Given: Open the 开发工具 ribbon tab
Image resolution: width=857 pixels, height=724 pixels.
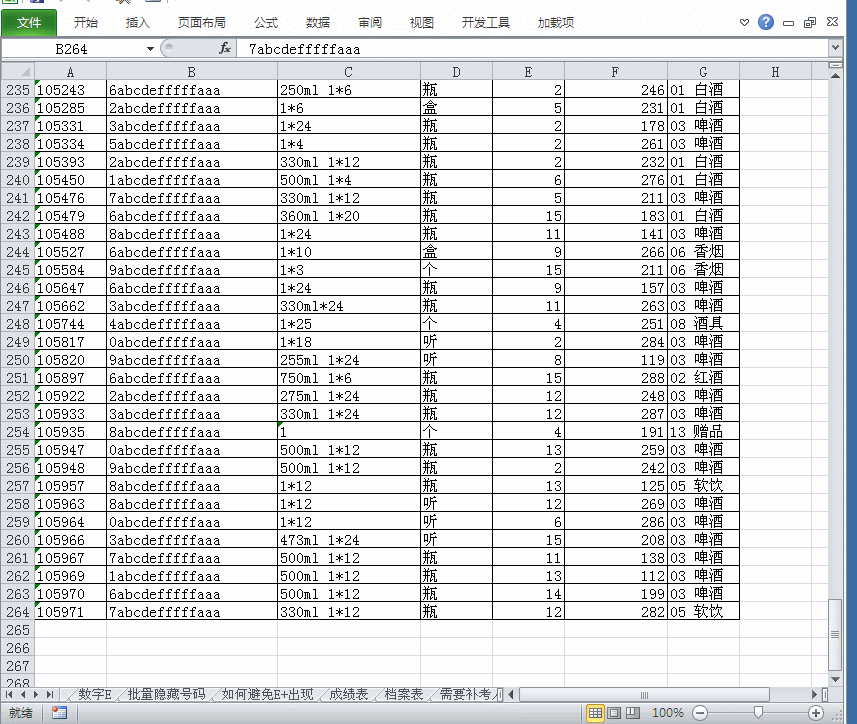Looking at the screenshot, I should tap(486, 23).
